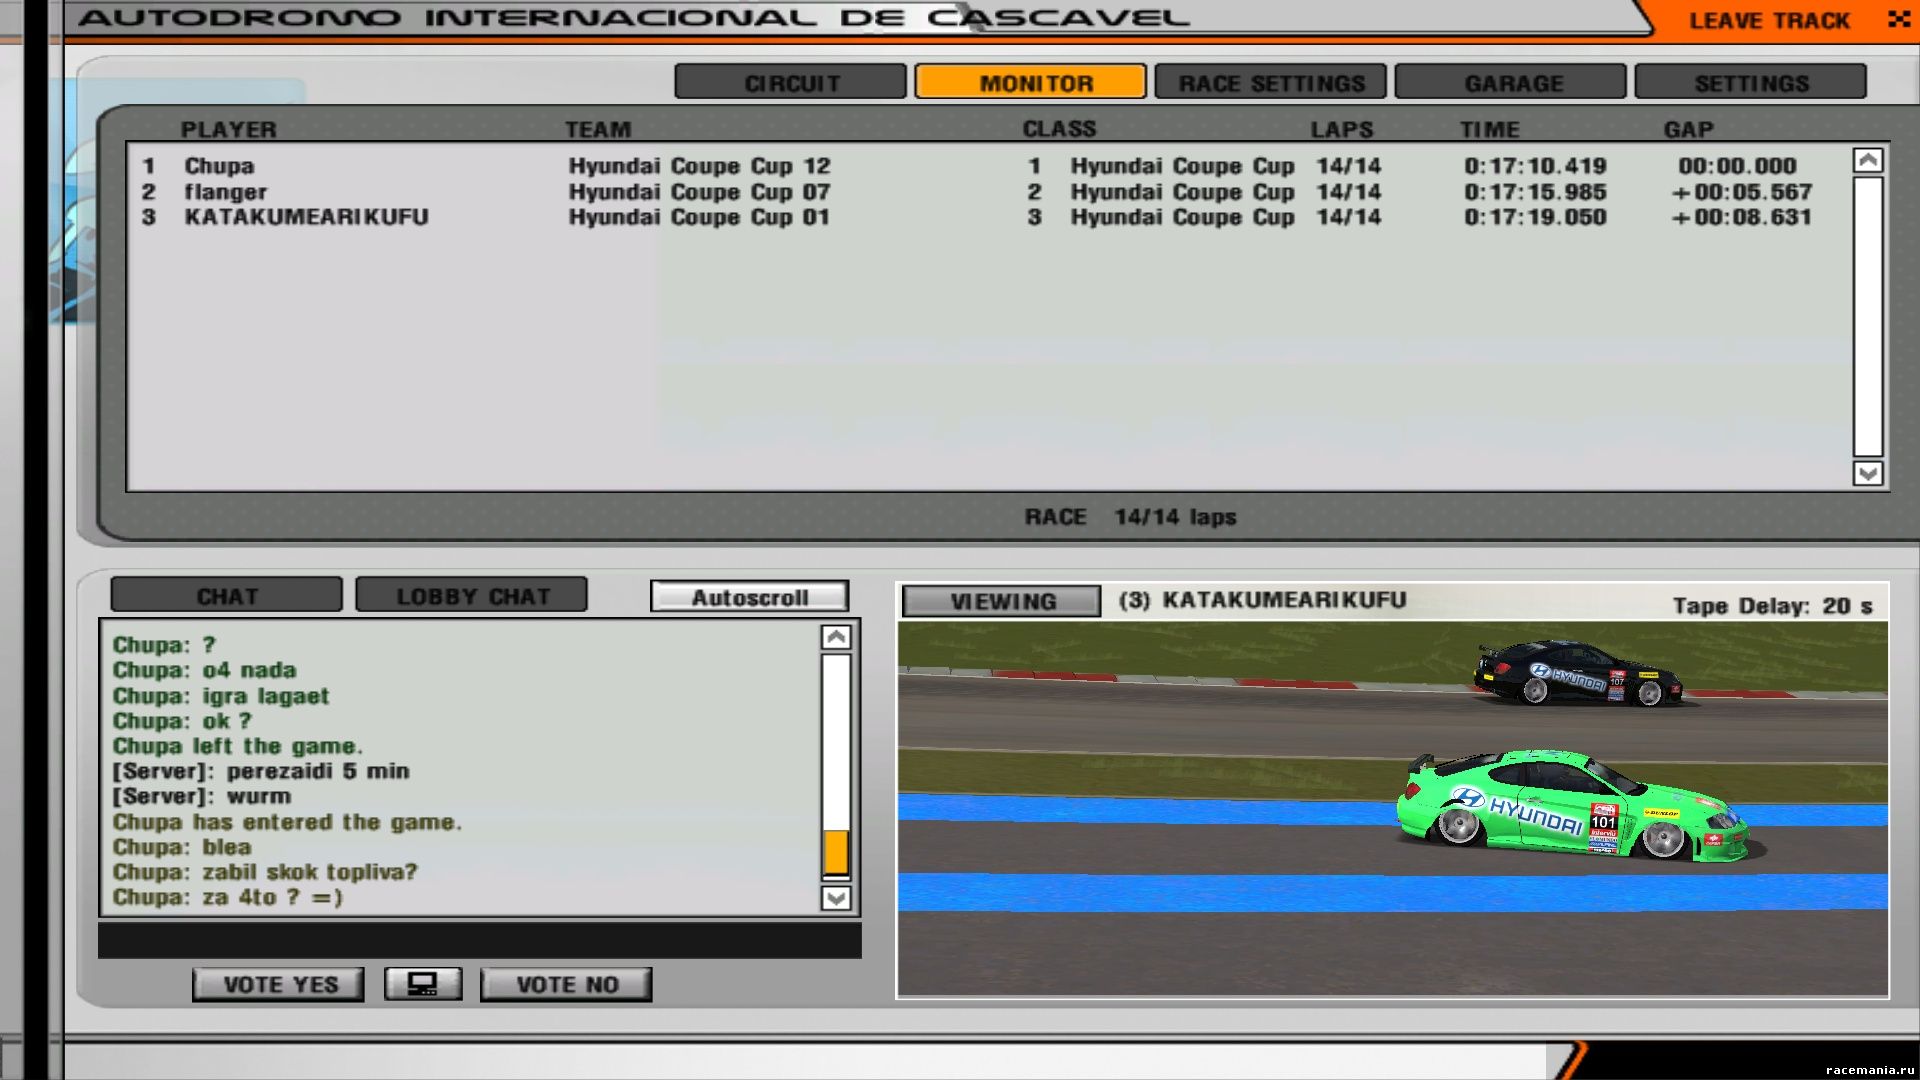
Task: Click chat line 'Chupa has entered the game.'
Action: pos(287,822)
